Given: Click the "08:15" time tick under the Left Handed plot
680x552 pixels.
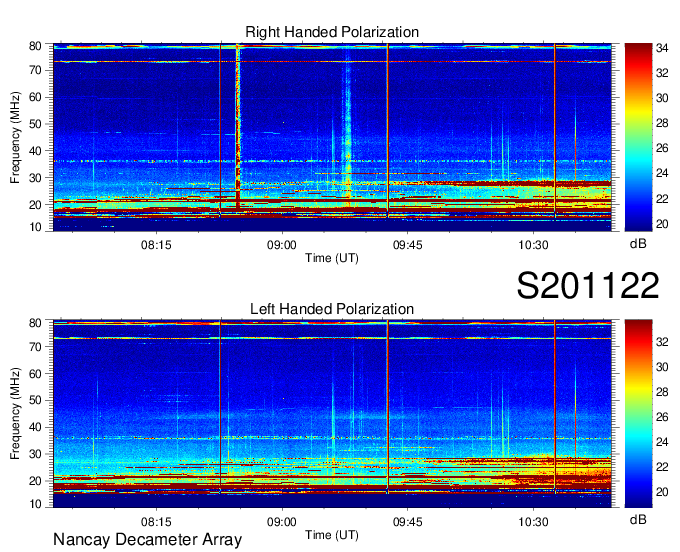Looking at the screenshot, I should click(156, 522).
